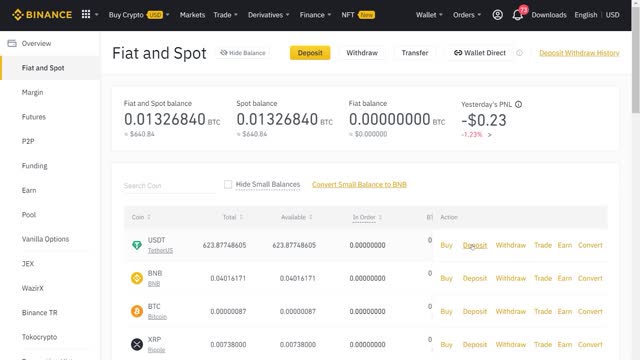Open the apps grid menu icon

click(x=86, y=15)
